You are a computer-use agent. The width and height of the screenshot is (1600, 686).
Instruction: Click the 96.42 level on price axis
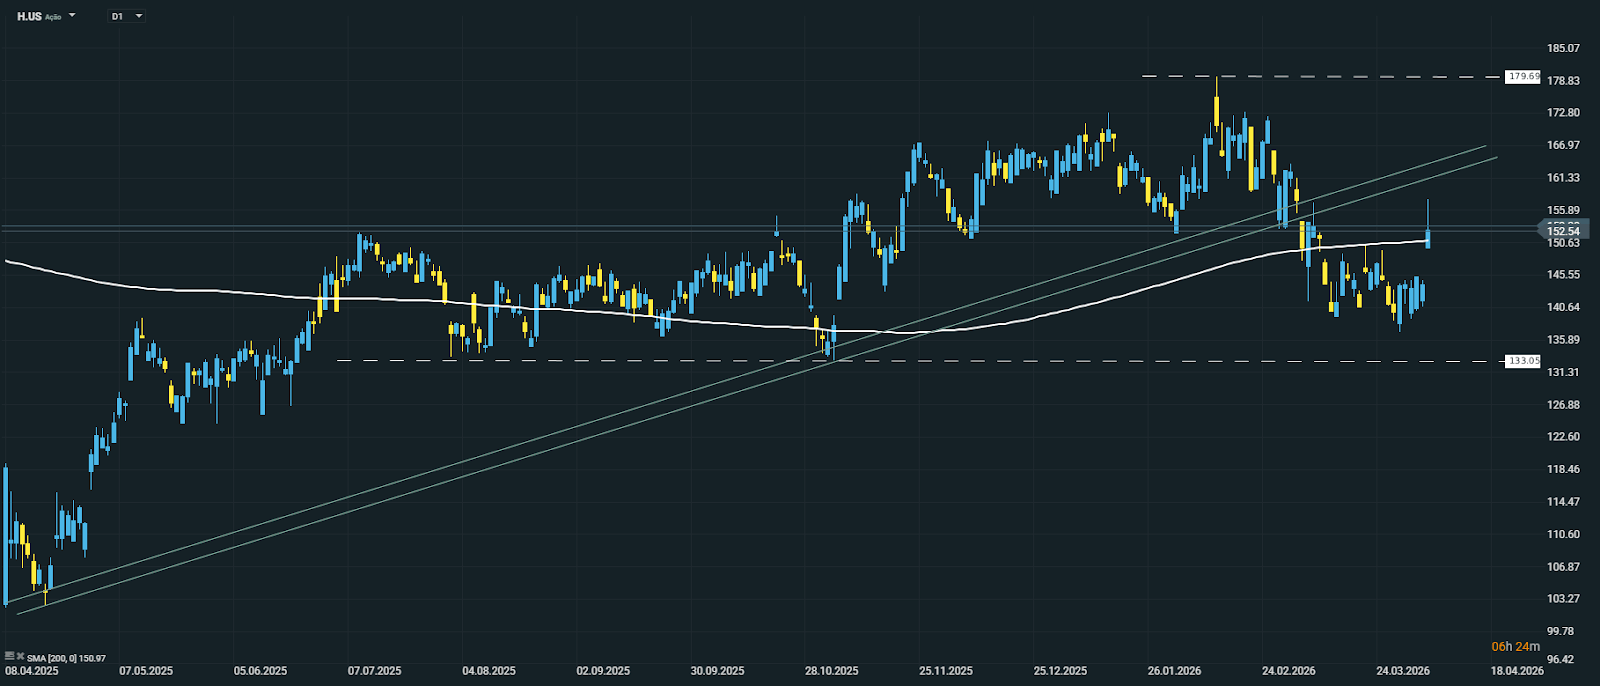[1561, 660]
